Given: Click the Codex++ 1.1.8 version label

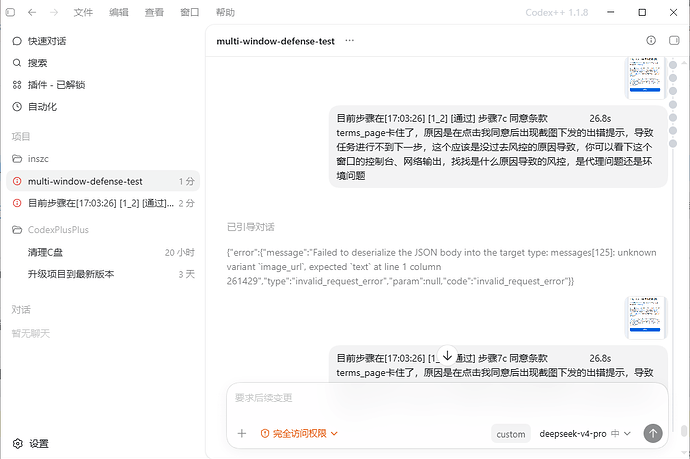Looking at the screenshot, I should [557, 12].
